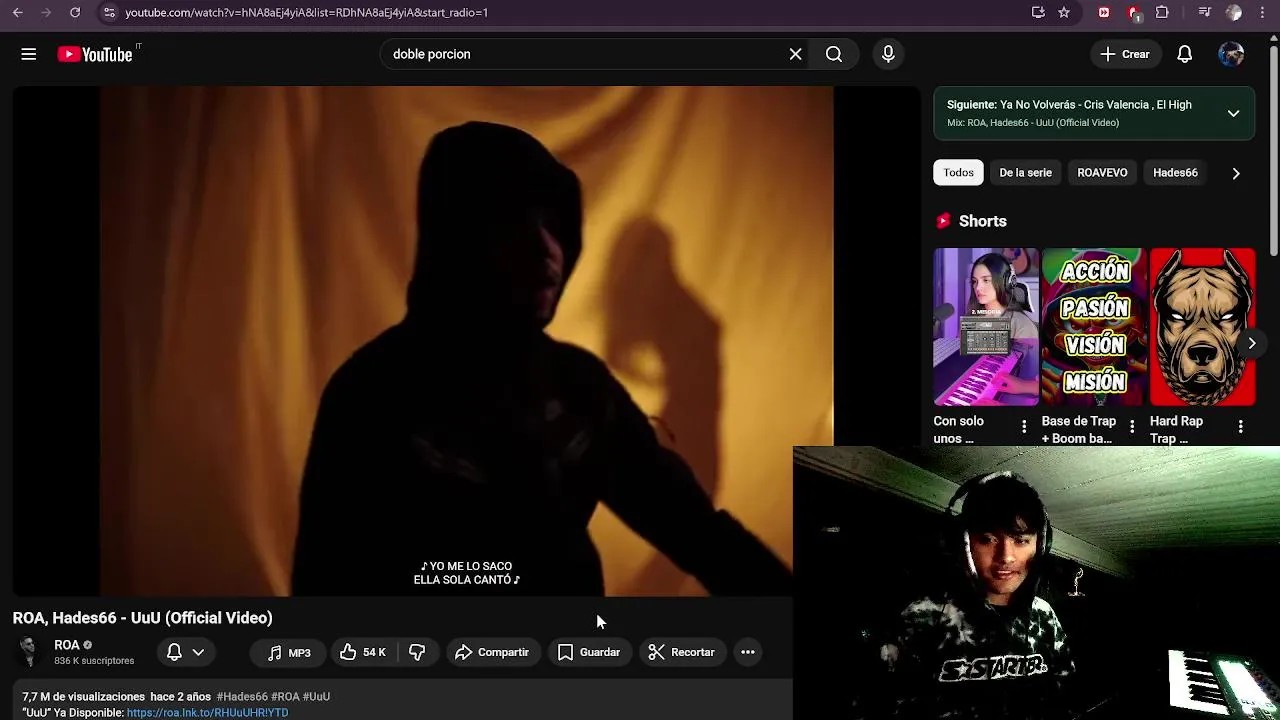View site information icon in address bar
This screenshot has width=1280, height=720.
(x=109, y=12)
